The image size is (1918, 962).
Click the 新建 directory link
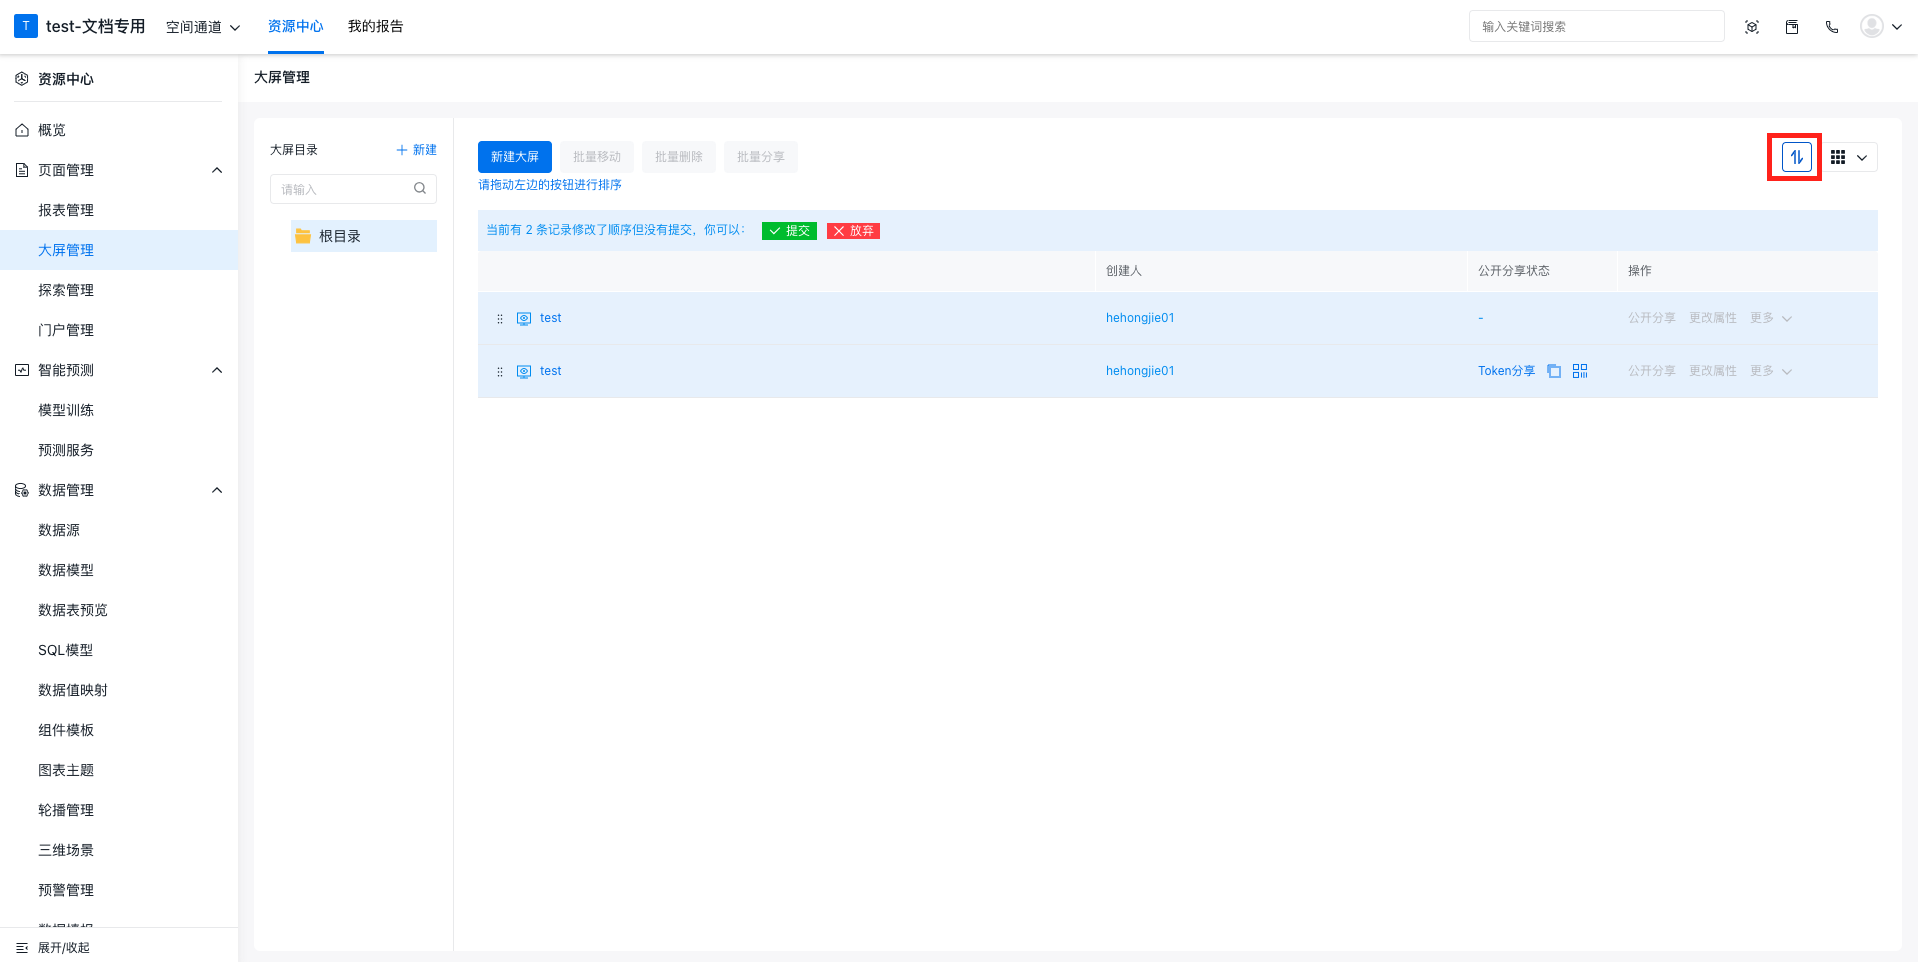click(x=417, y=150)
